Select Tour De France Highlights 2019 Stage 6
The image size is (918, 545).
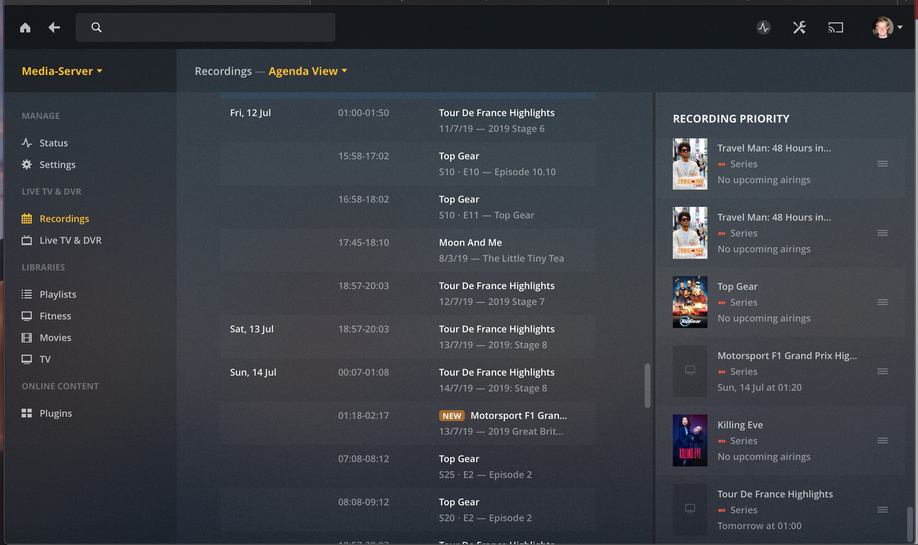coord(408,121)
